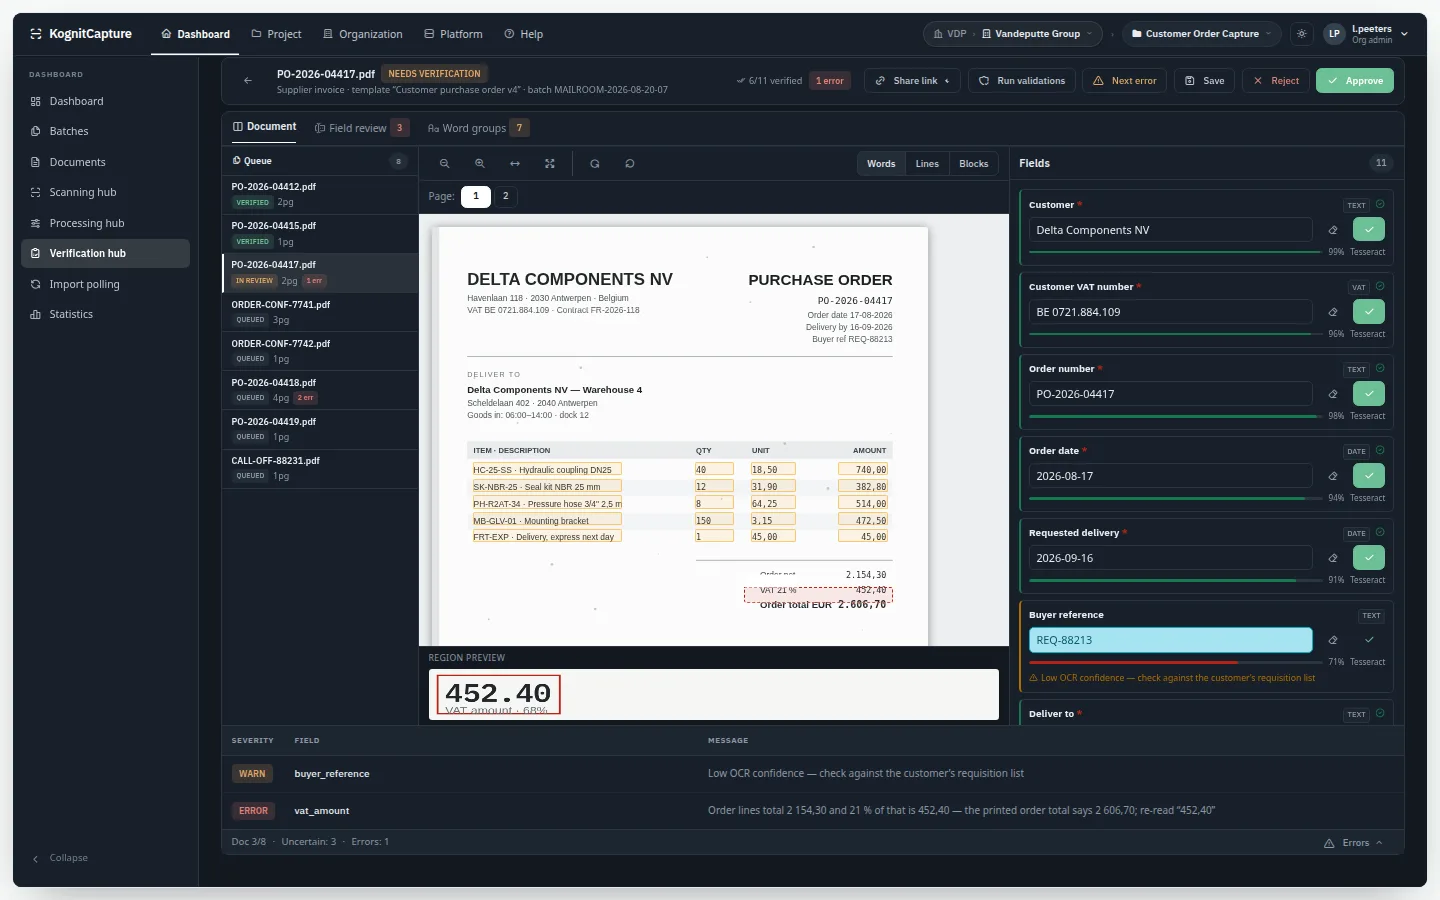Click the Customer input field
Viewport: 1440px width, 900px height.
click(x=1171, y=230)
